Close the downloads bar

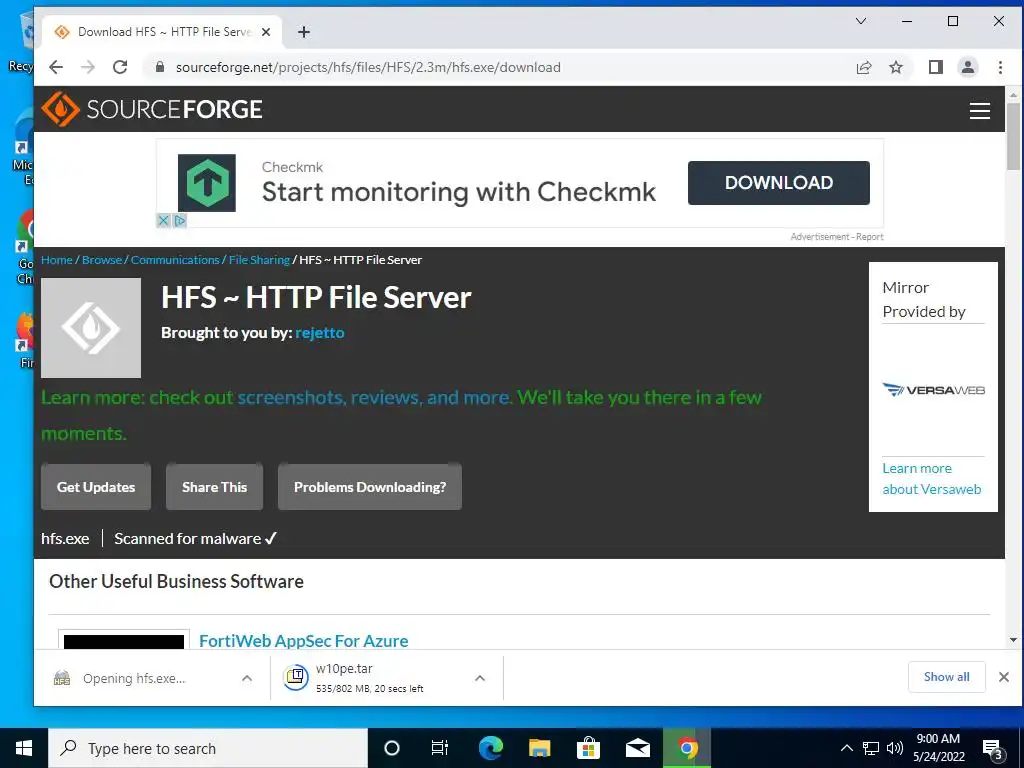click(x=1004, y=677)
